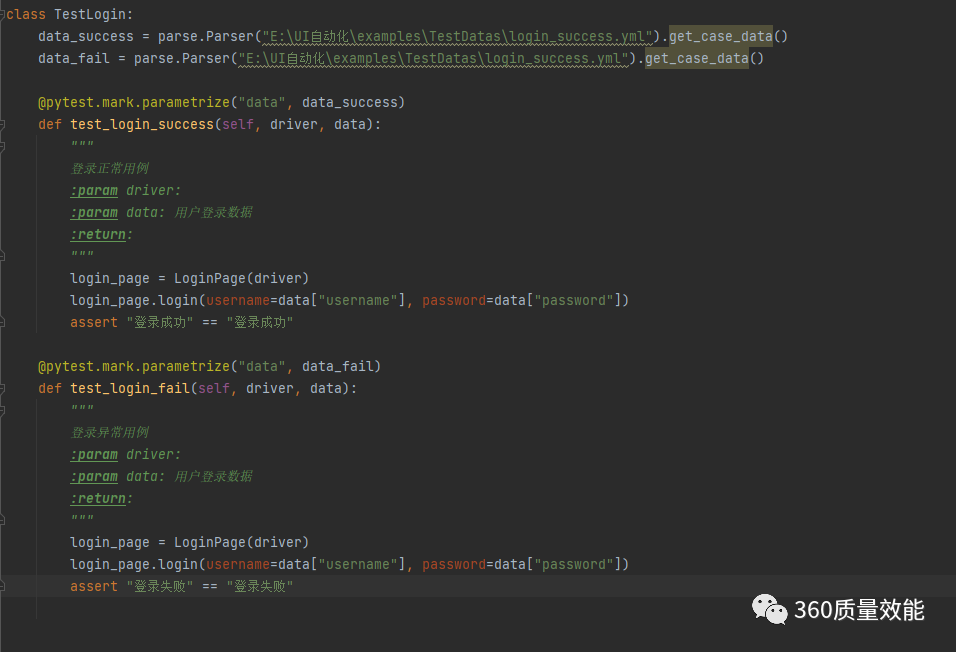This screenshot has width=956, height=652.
Task: Click get_case_data call on the data_fail line
Action: point(697,59)
